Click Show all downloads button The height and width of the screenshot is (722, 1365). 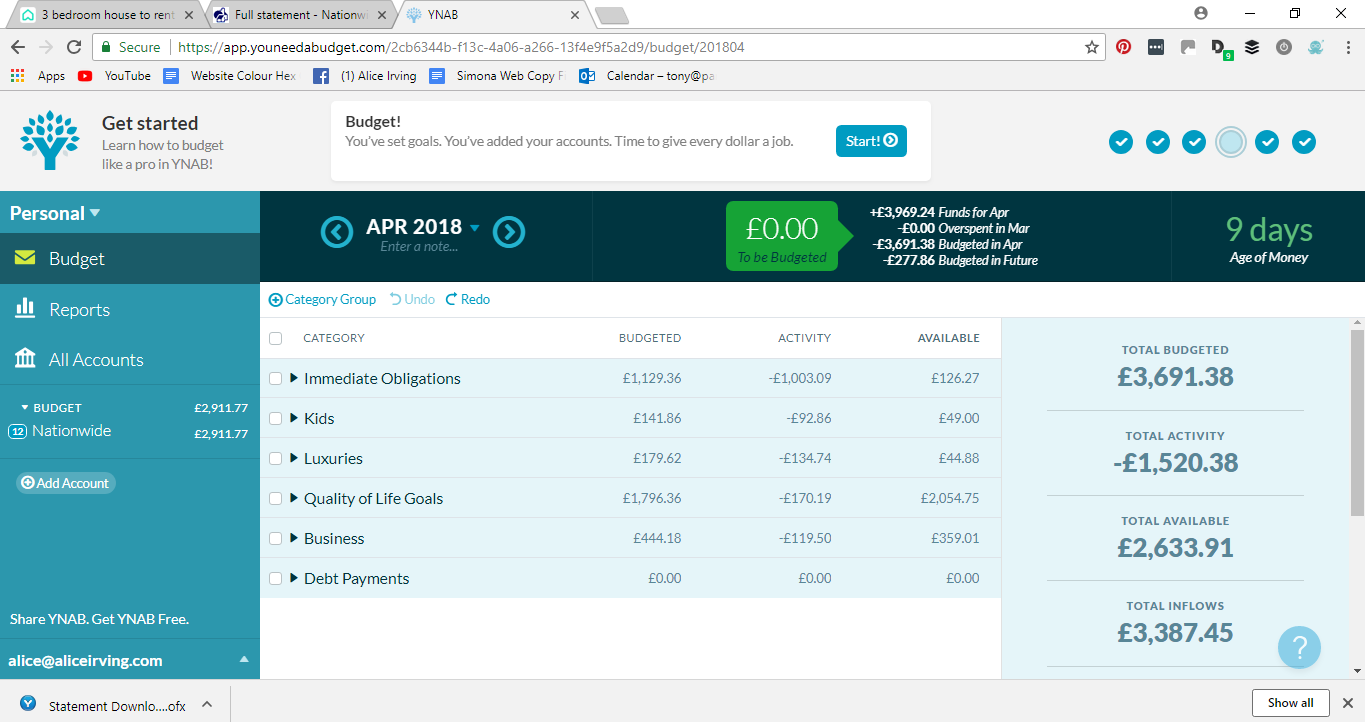tap(1290, 702)
